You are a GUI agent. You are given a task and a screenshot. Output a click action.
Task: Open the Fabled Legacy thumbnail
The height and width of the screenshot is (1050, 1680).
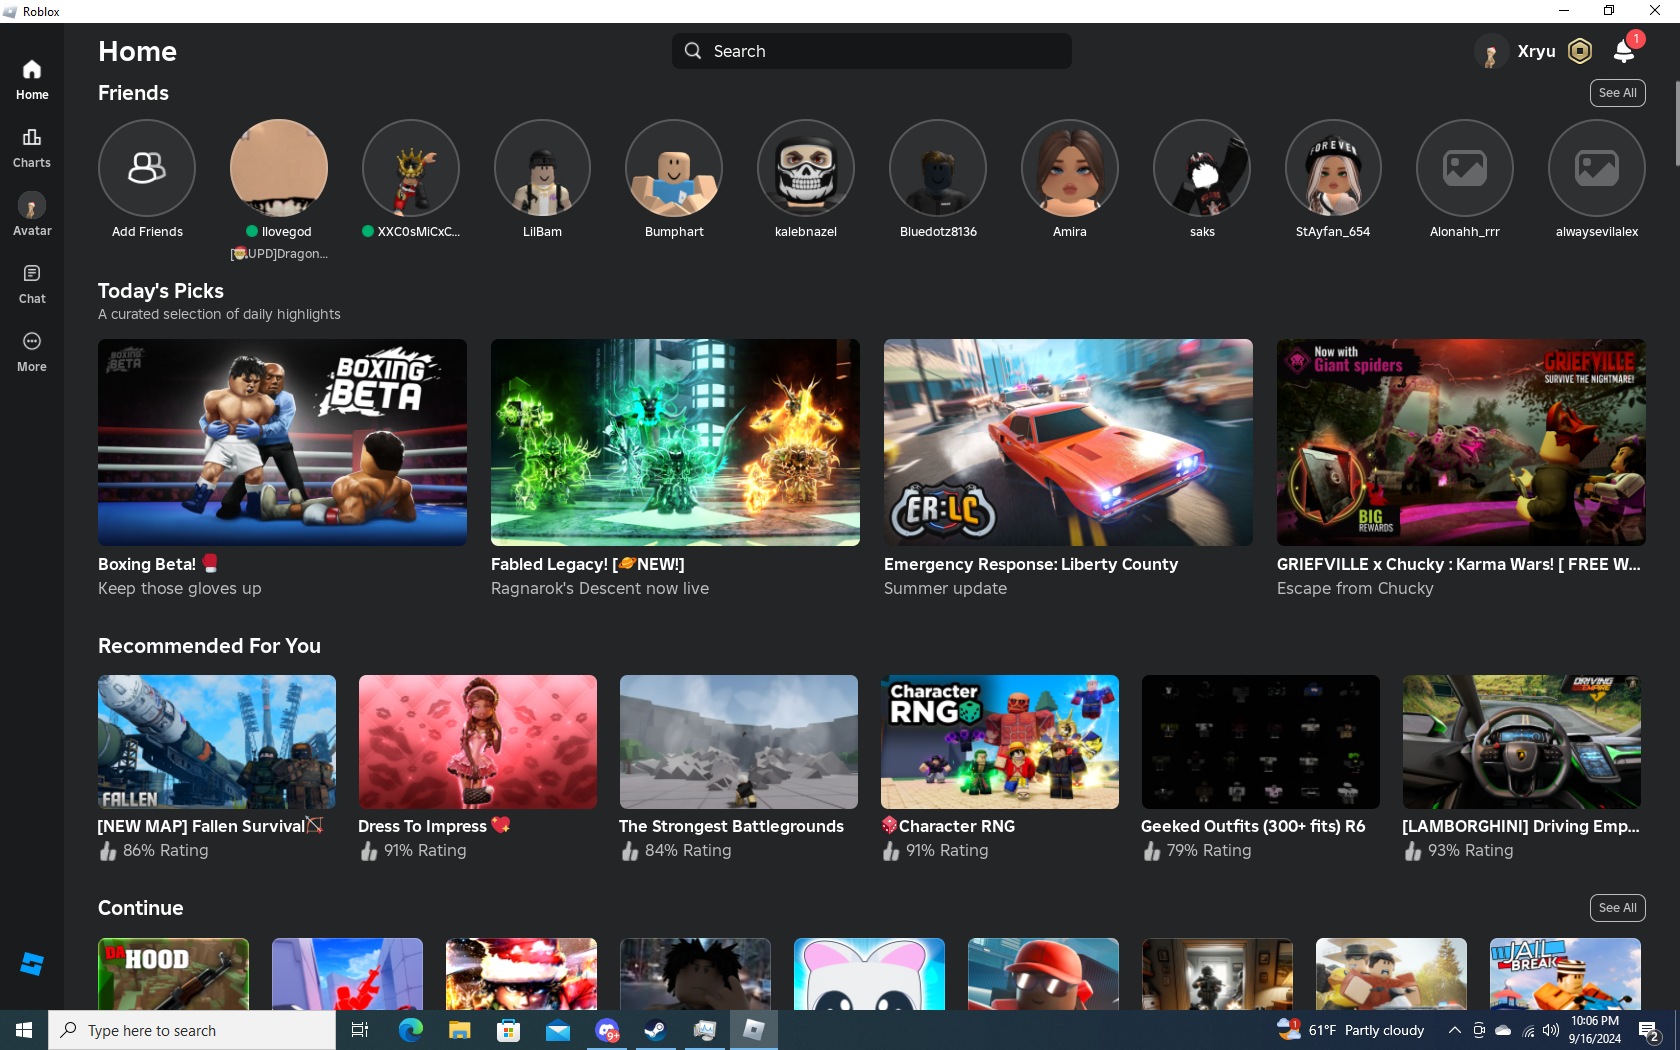click(x=675, y=442)
